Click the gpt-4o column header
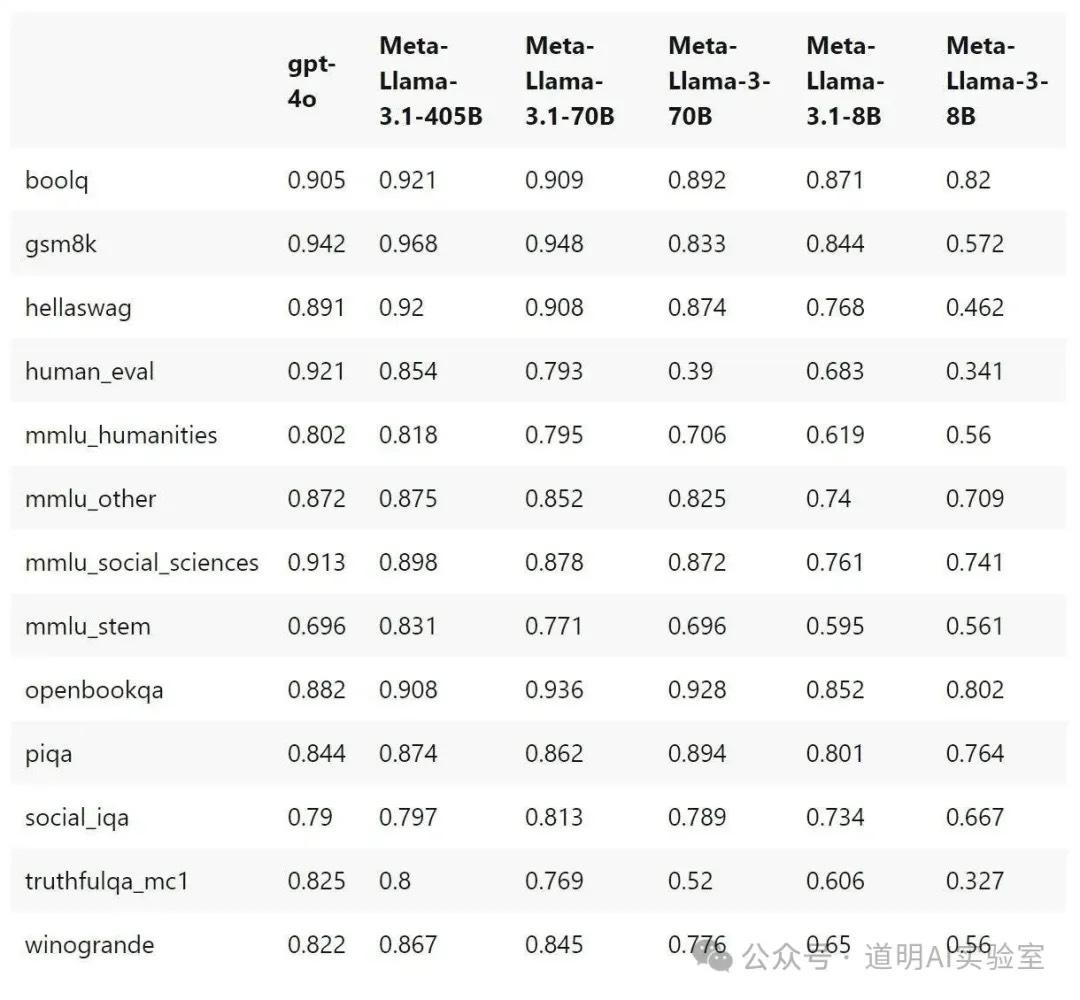Image resolution: width=1080 pixels, height=1000 pixels. (311, 81)
